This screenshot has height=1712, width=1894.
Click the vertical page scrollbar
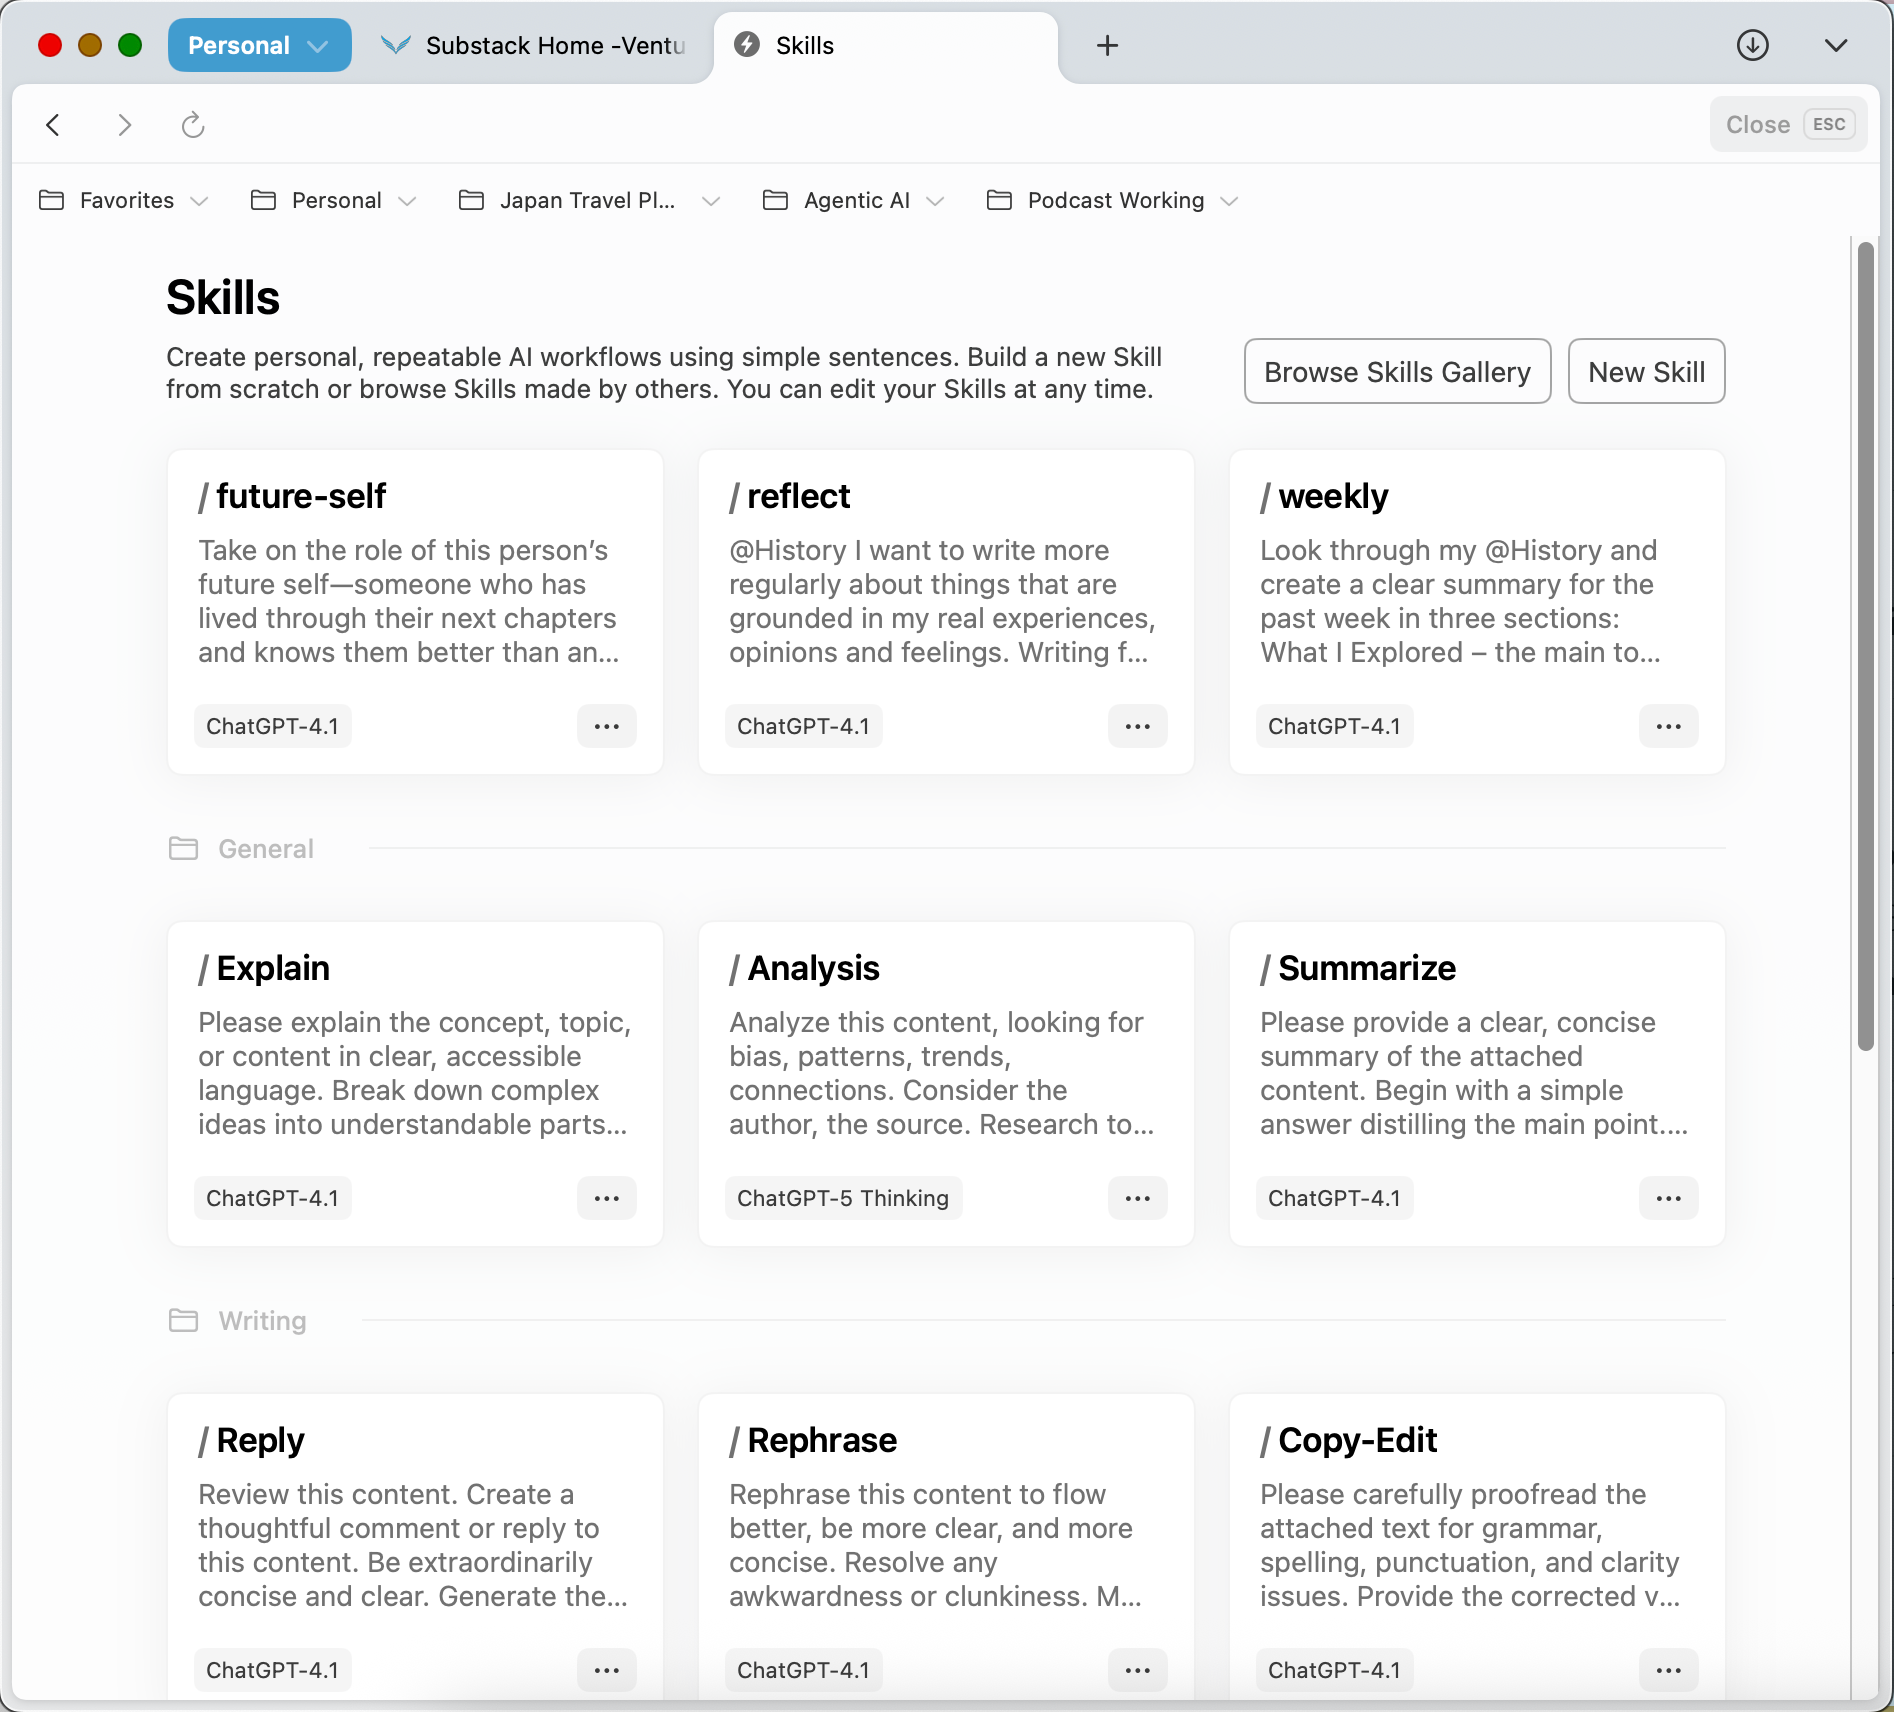(x=1865, y=646)
